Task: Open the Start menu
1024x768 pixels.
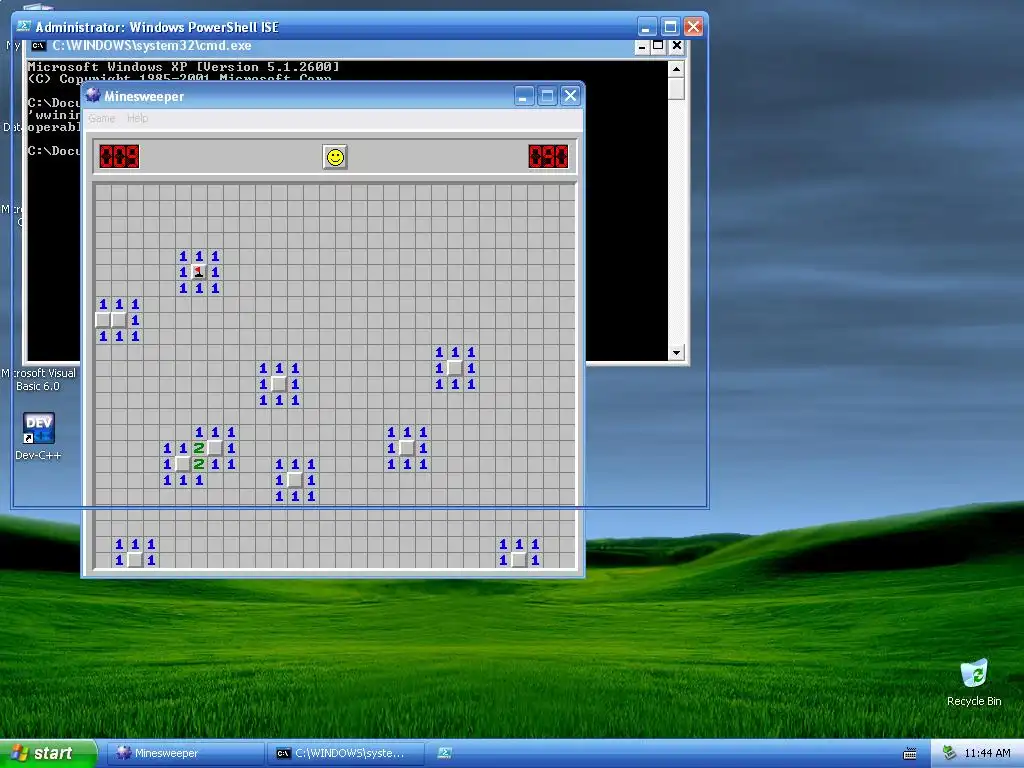Action: click(x=48, y=753)
